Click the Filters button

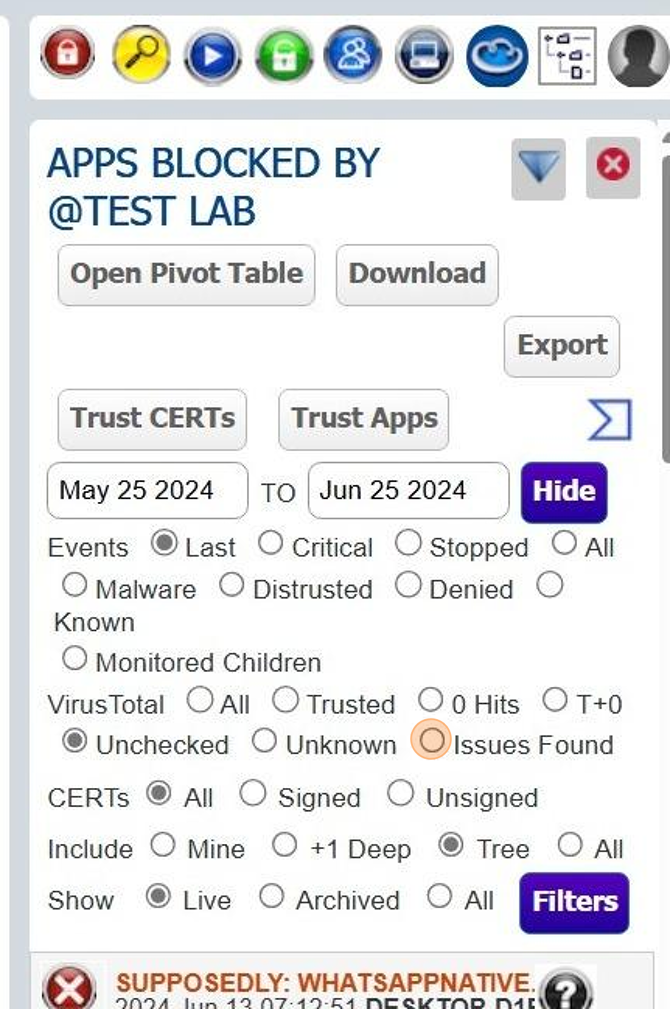[574, 902]
